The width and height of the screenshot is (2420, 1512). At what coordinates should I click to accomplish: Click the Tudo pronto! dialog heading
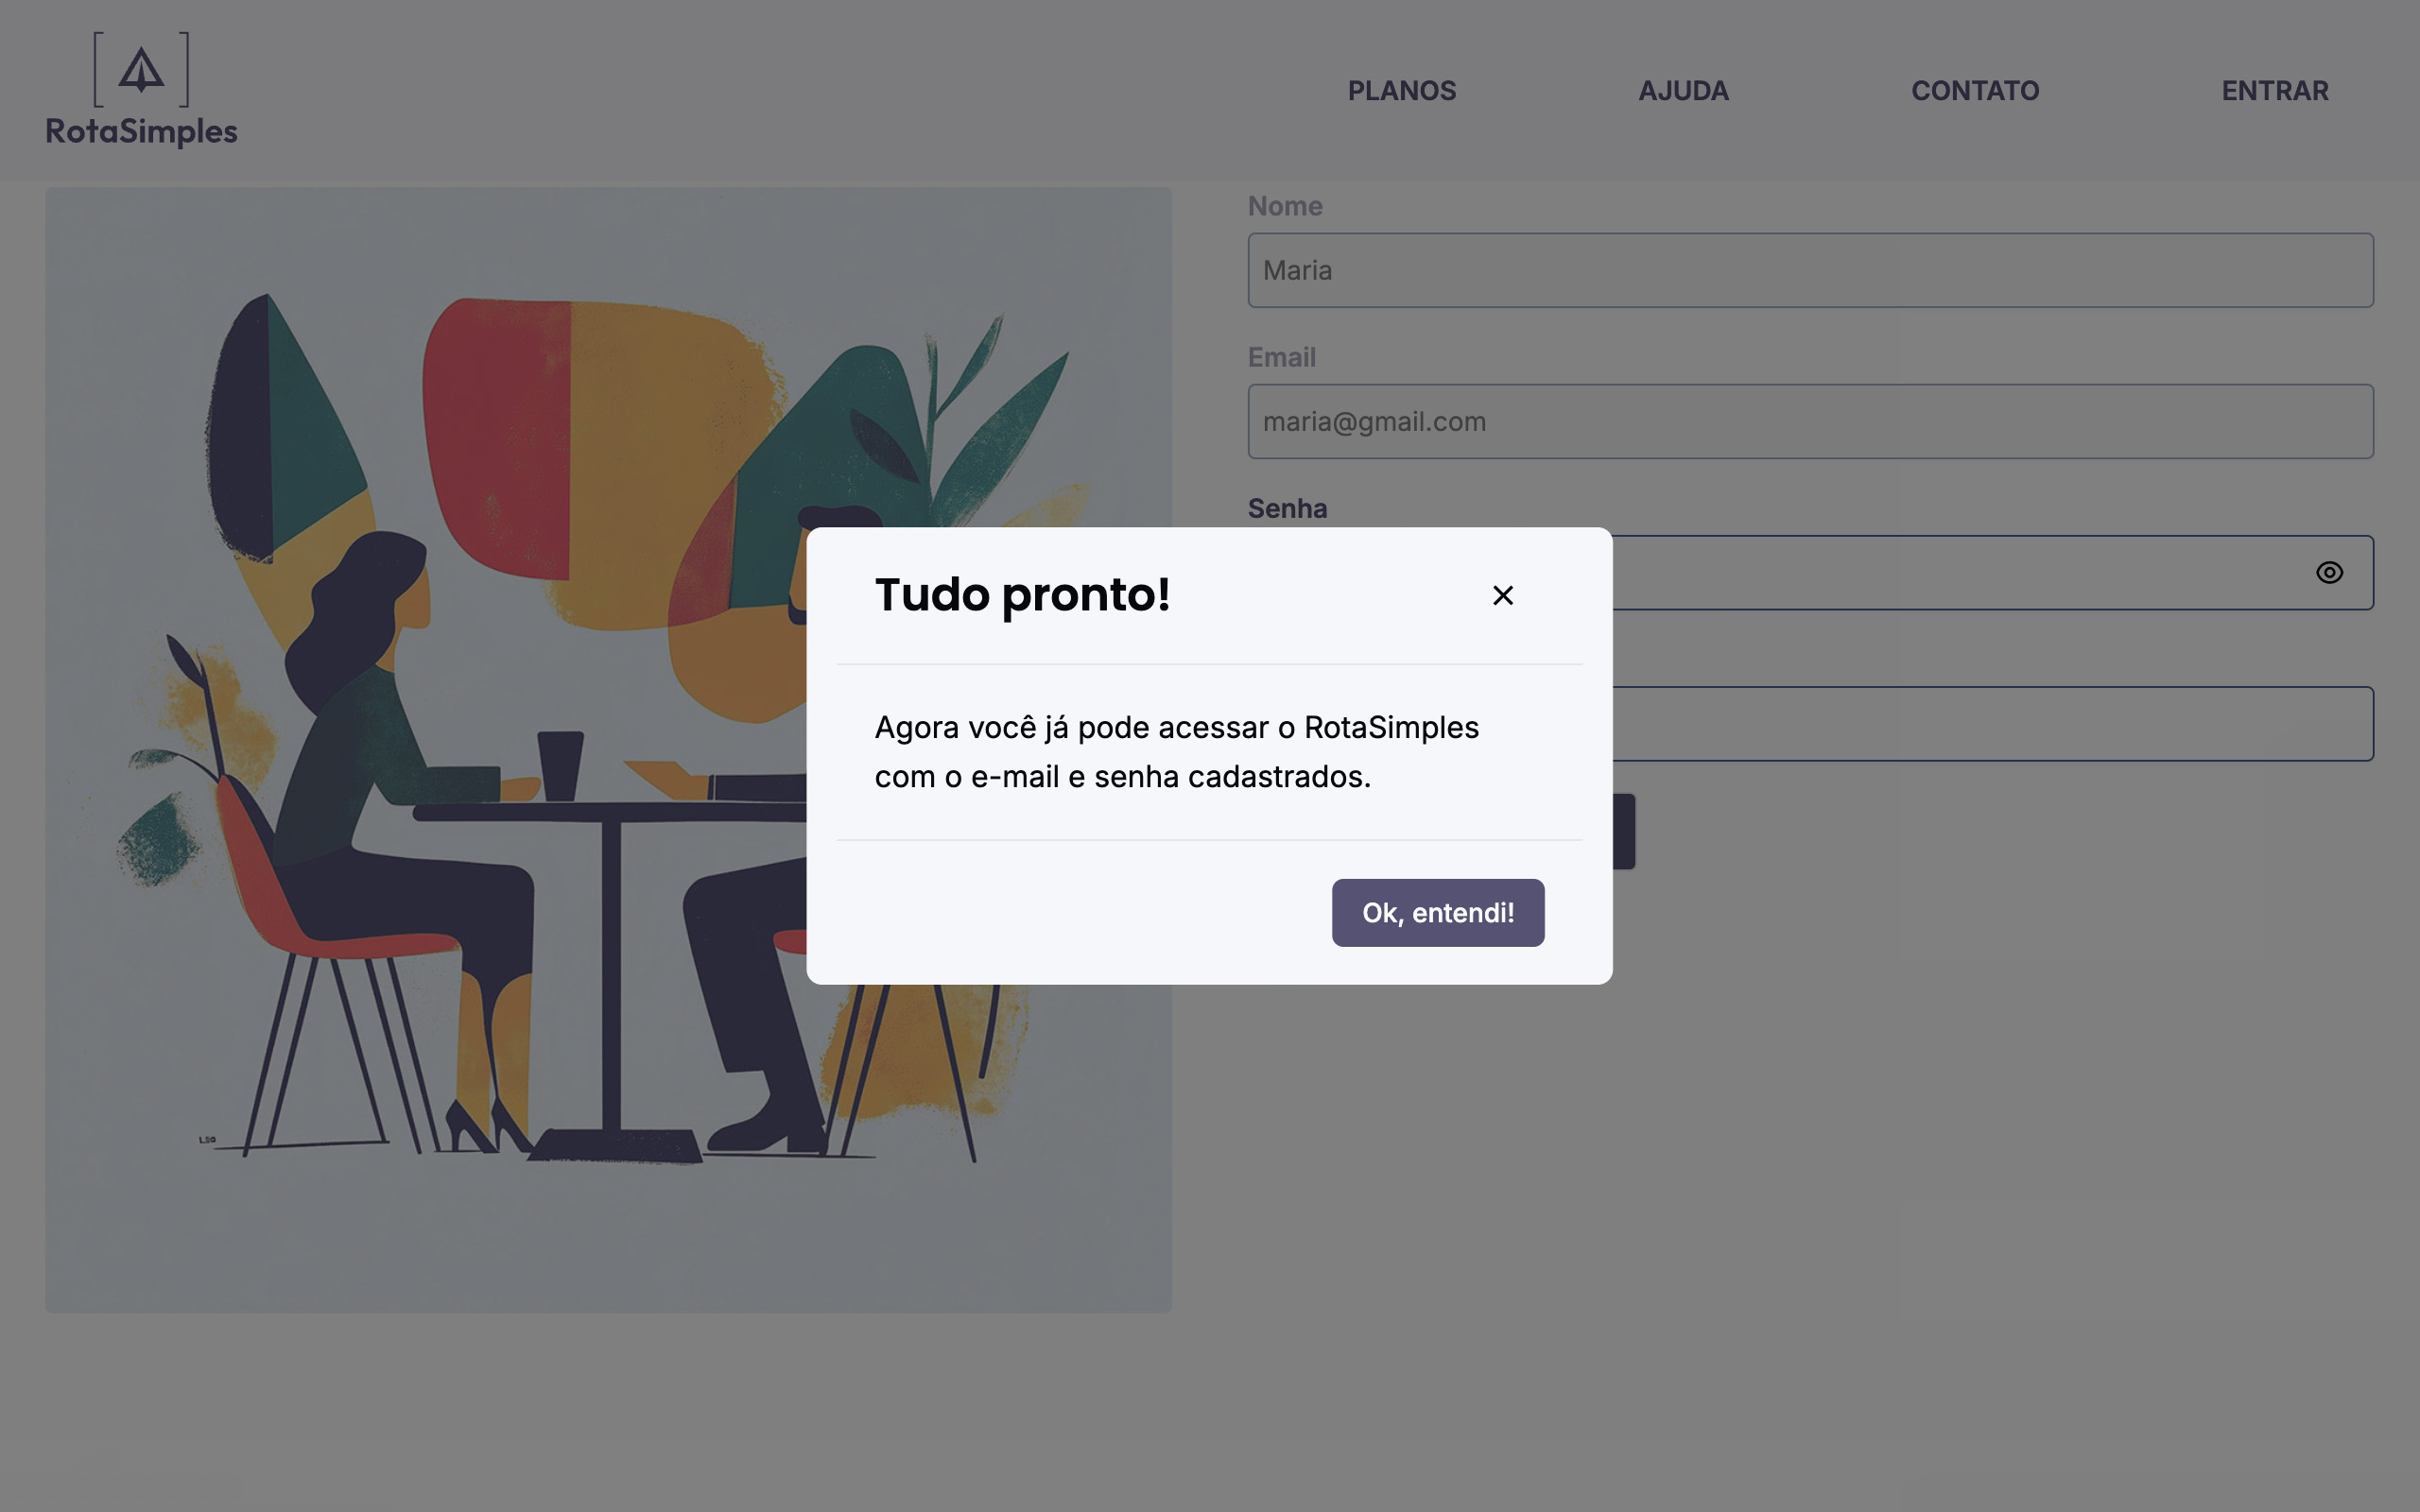pos(1022,595)
